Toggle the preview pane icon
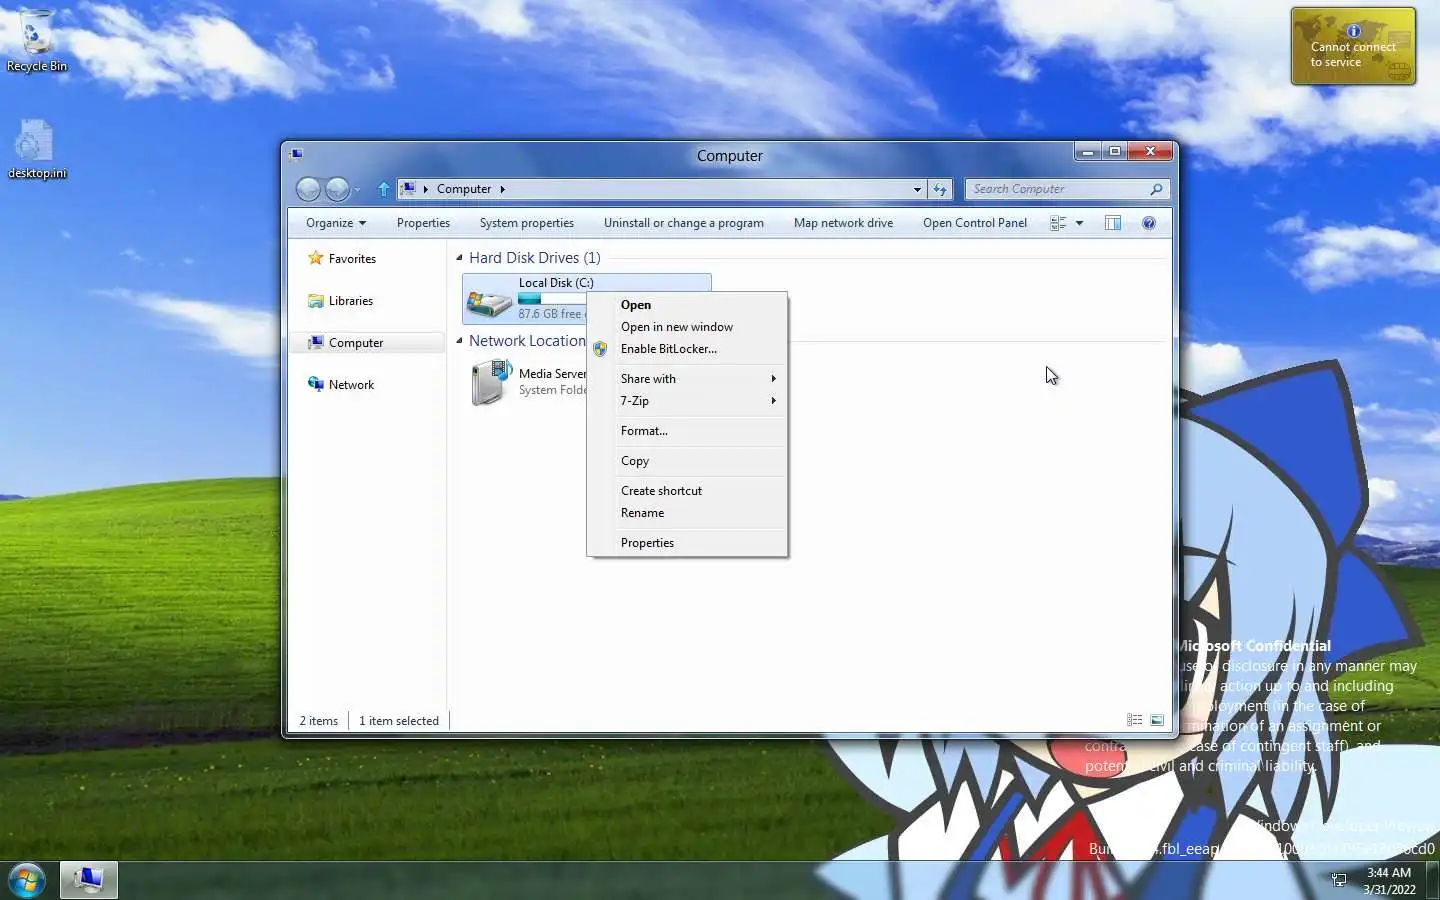 (1113, 223)
